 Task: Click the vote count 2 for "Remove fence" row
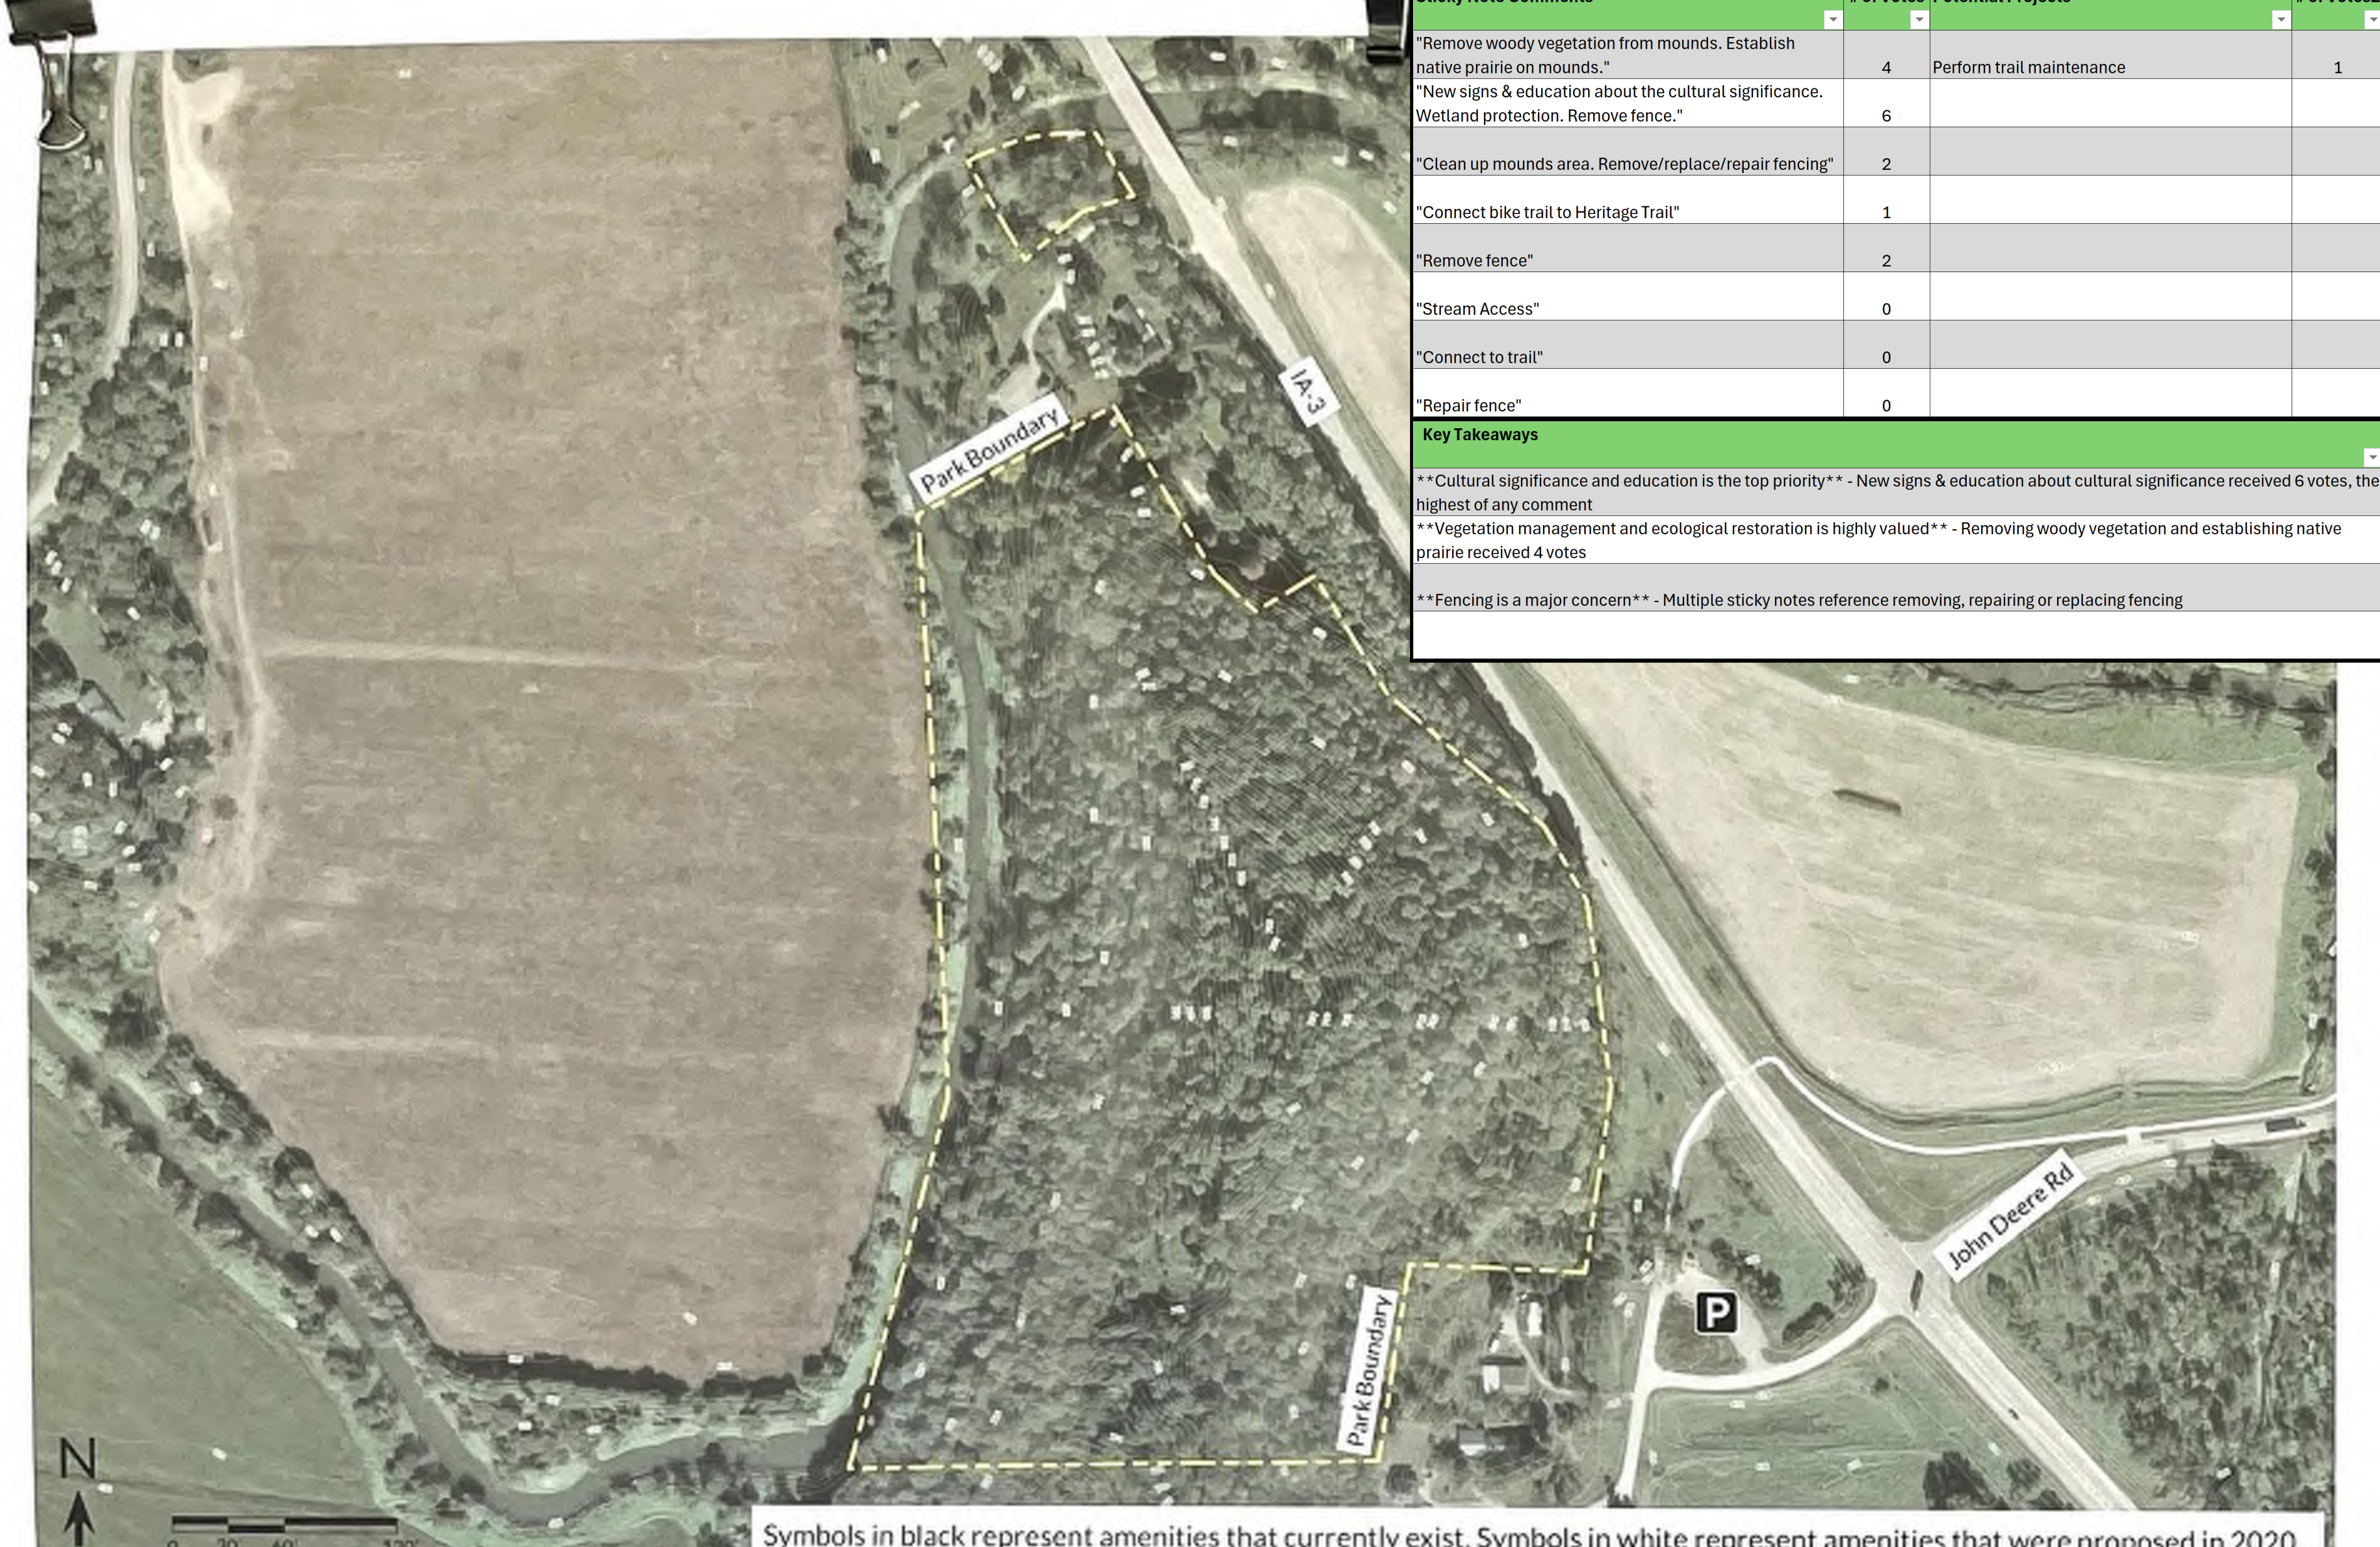[x=1887, y=248]
